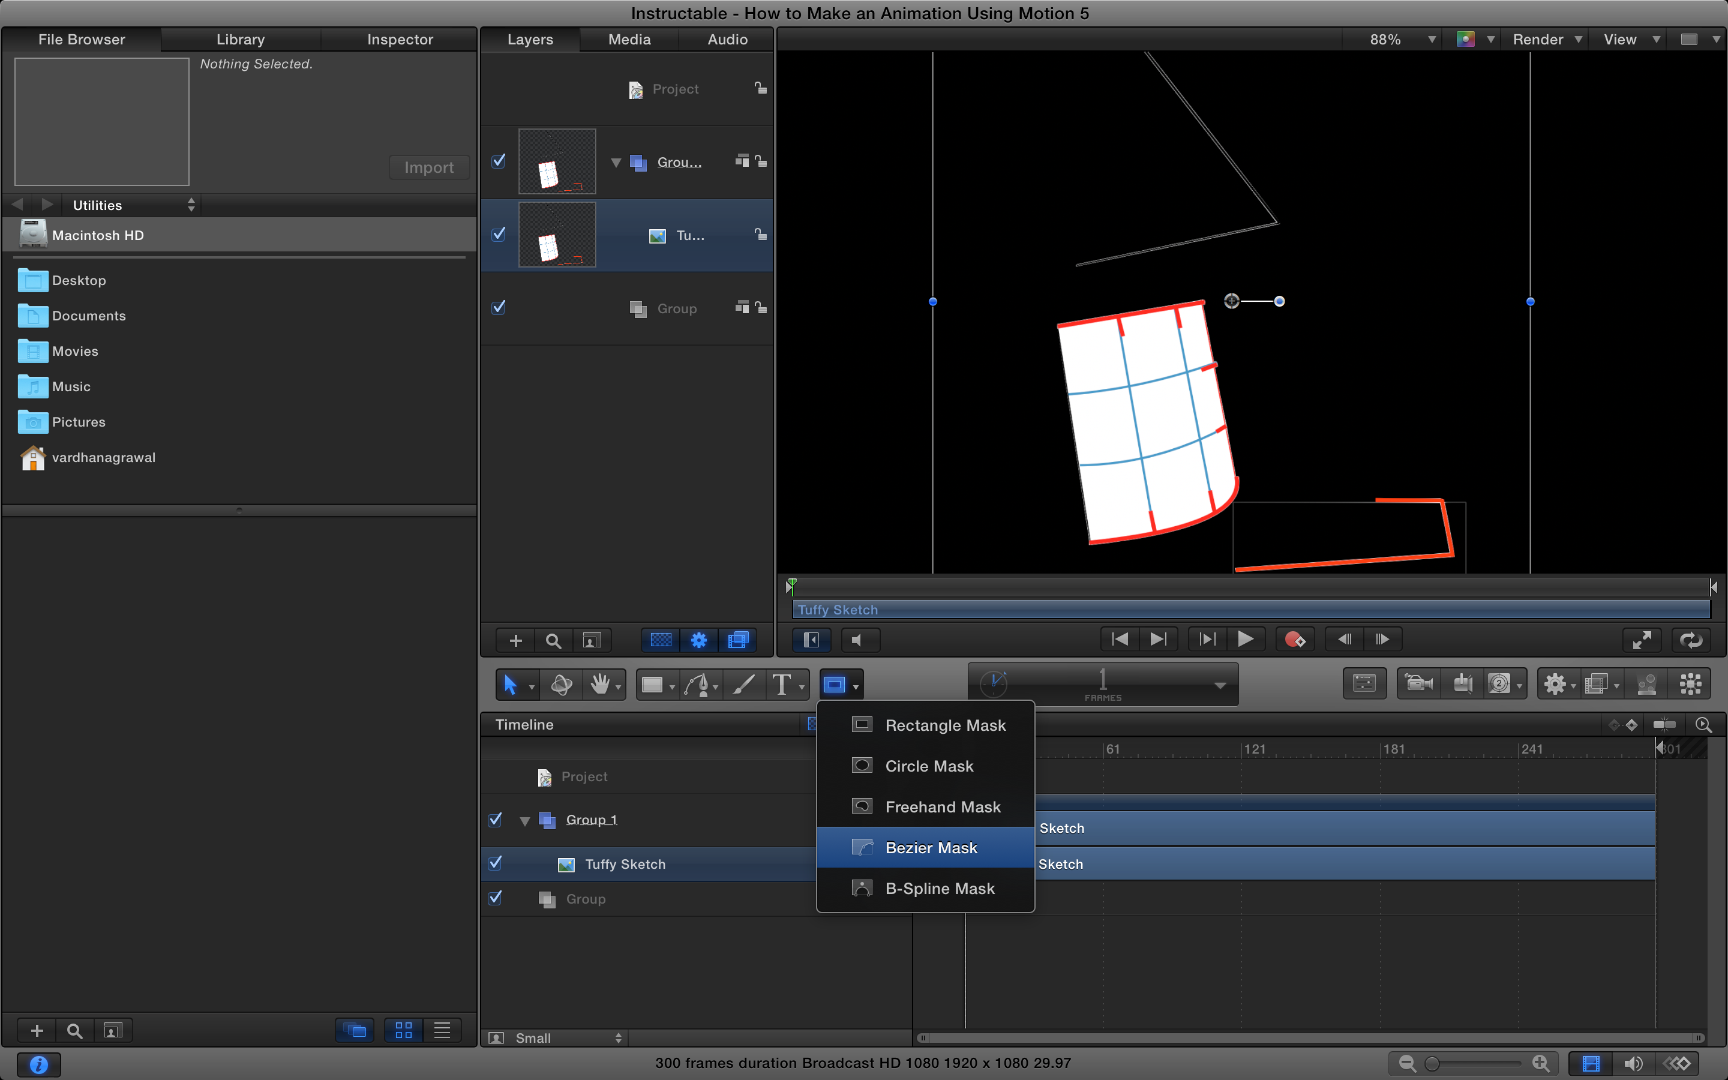Go to start of project
The image size is (1728, 1080).
(1120, 639)
